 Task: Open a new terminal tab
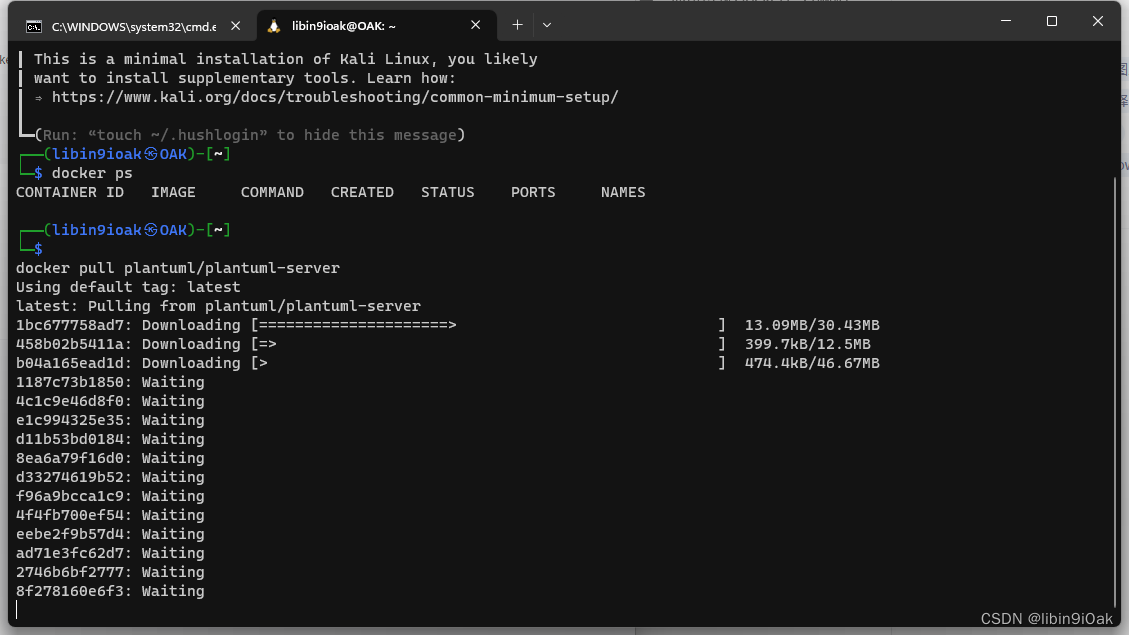pos(517,25)
